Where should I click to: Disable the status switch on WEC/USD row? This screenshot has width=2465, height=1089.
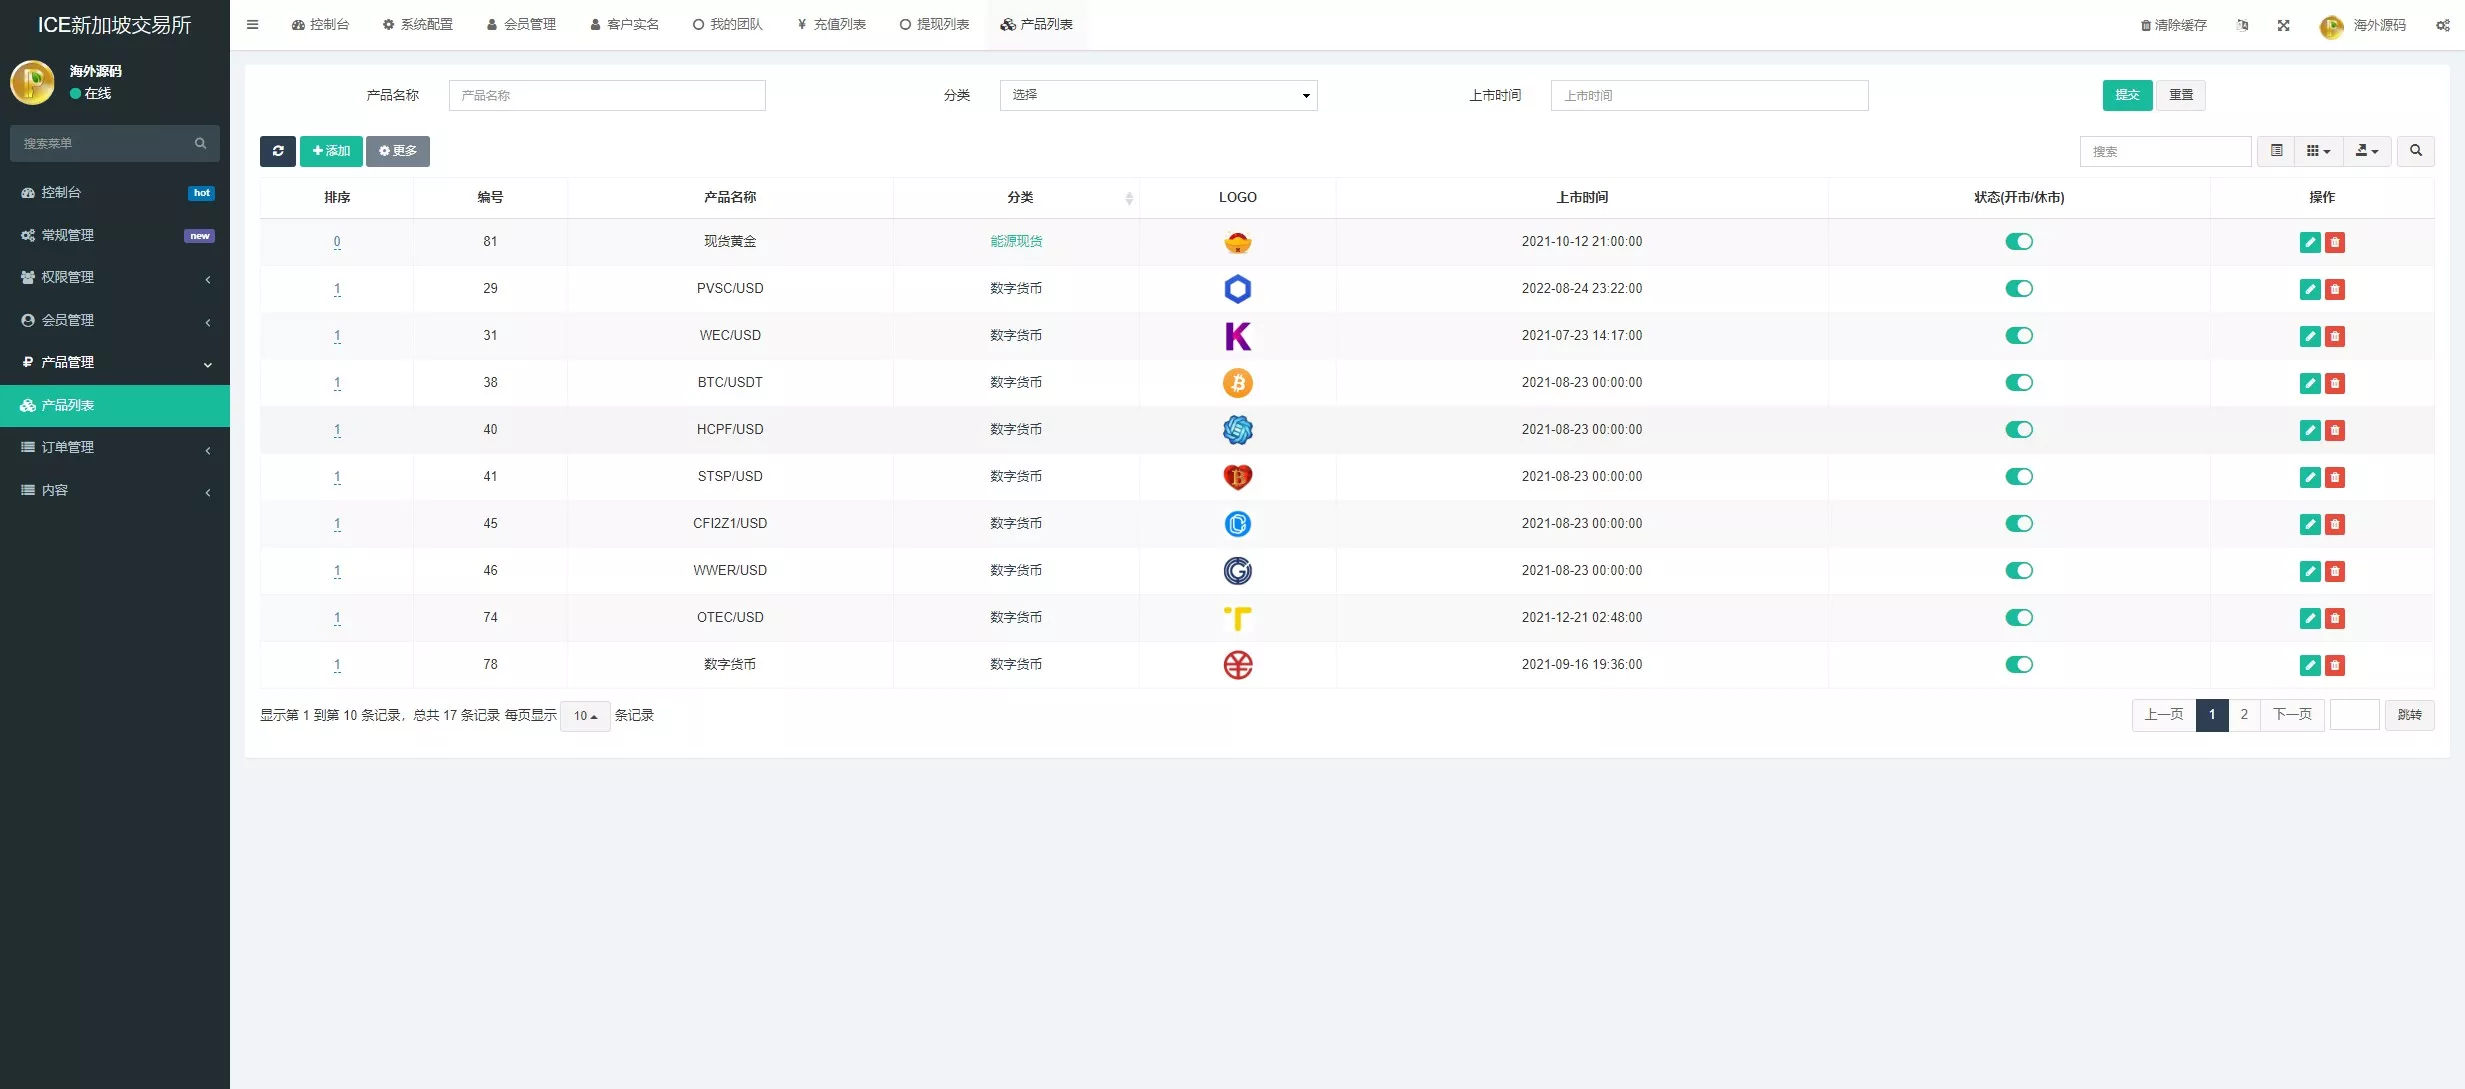[x=2019, y=335]
